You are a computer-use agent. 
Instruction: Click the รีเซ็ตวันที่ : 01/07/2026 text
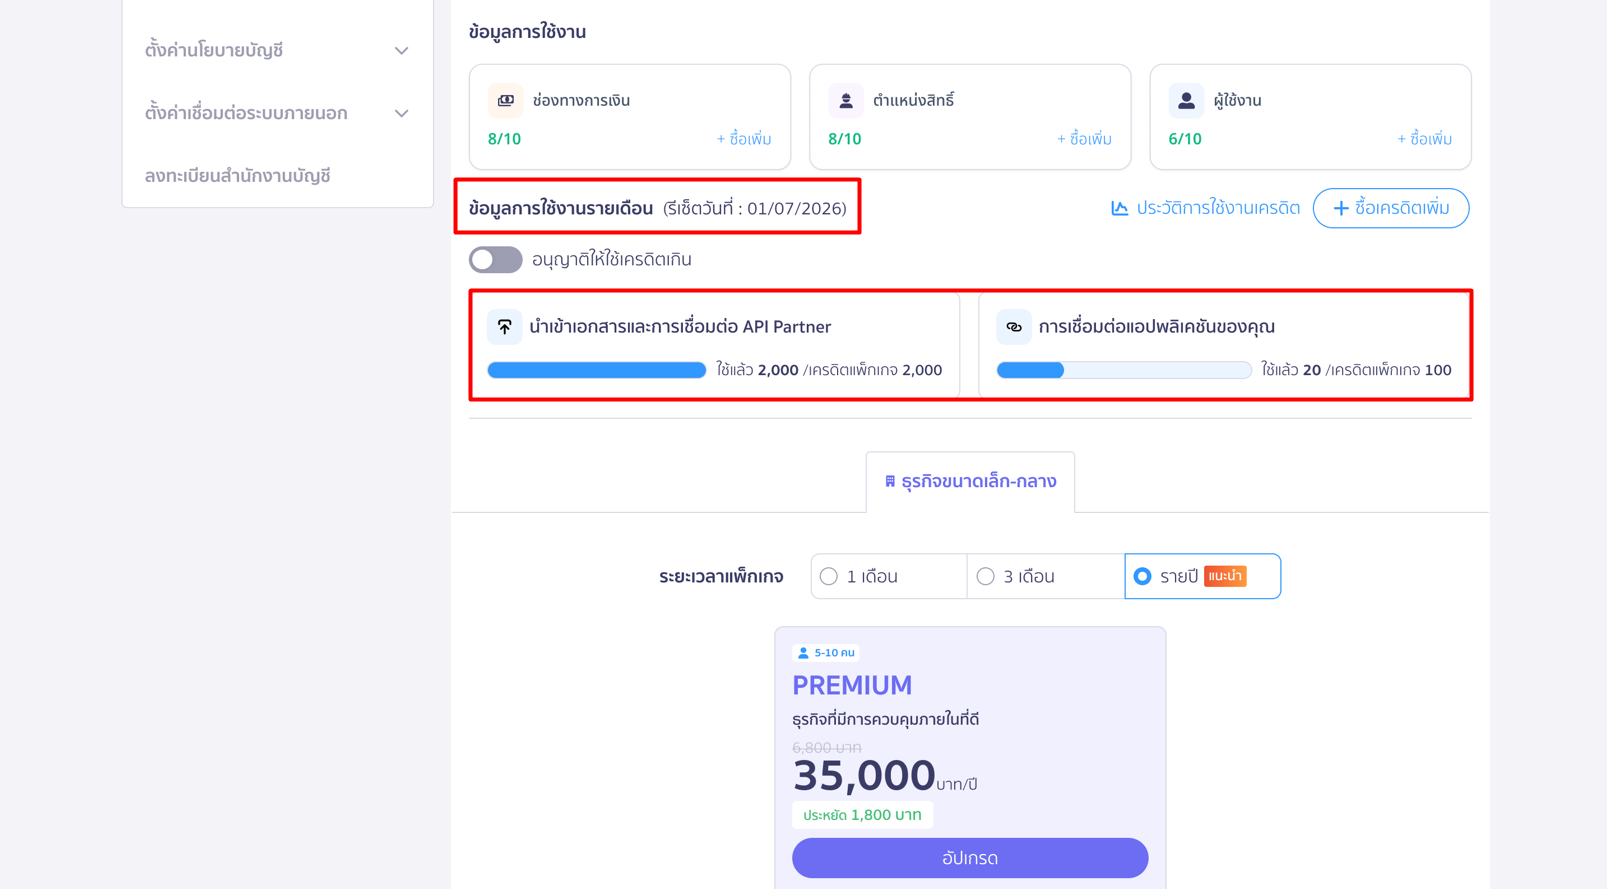(x=755, y=208)
